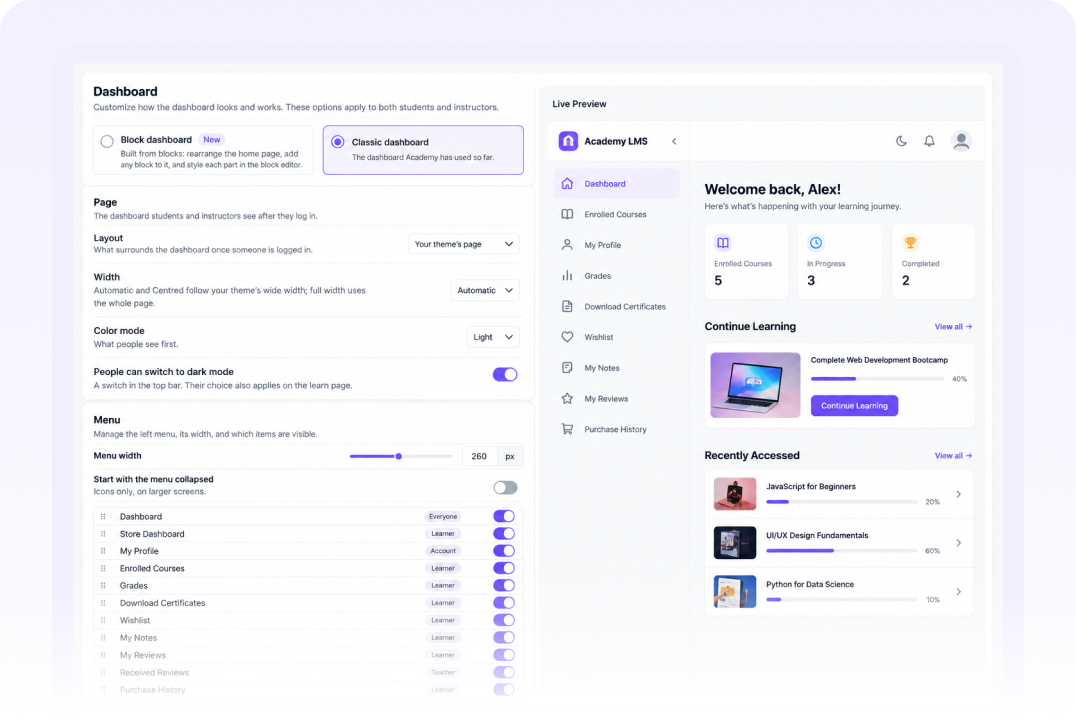
Task: Click View all next to Recently Accessed
Action: point(953,456)
